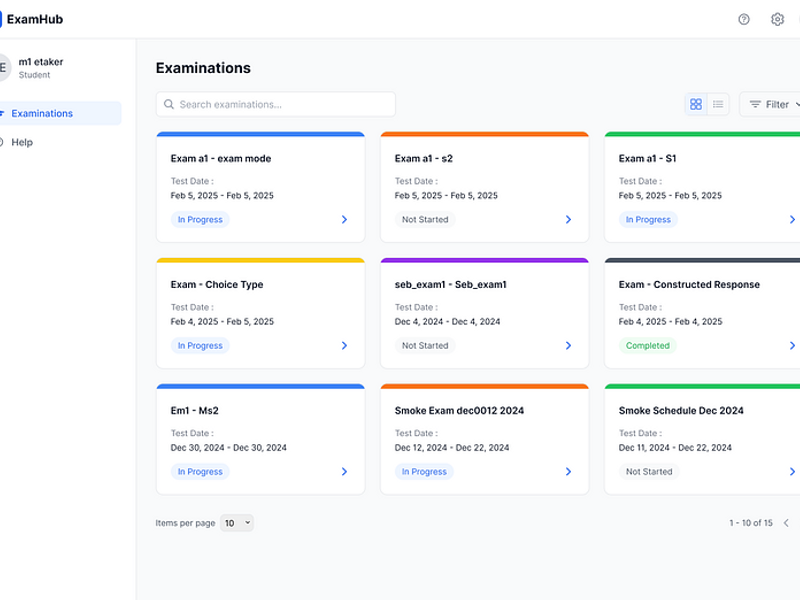Click In Progress badge on Exam - Choice Type
The height and width of the screenshot is (600, 800).
click(200, 345)
